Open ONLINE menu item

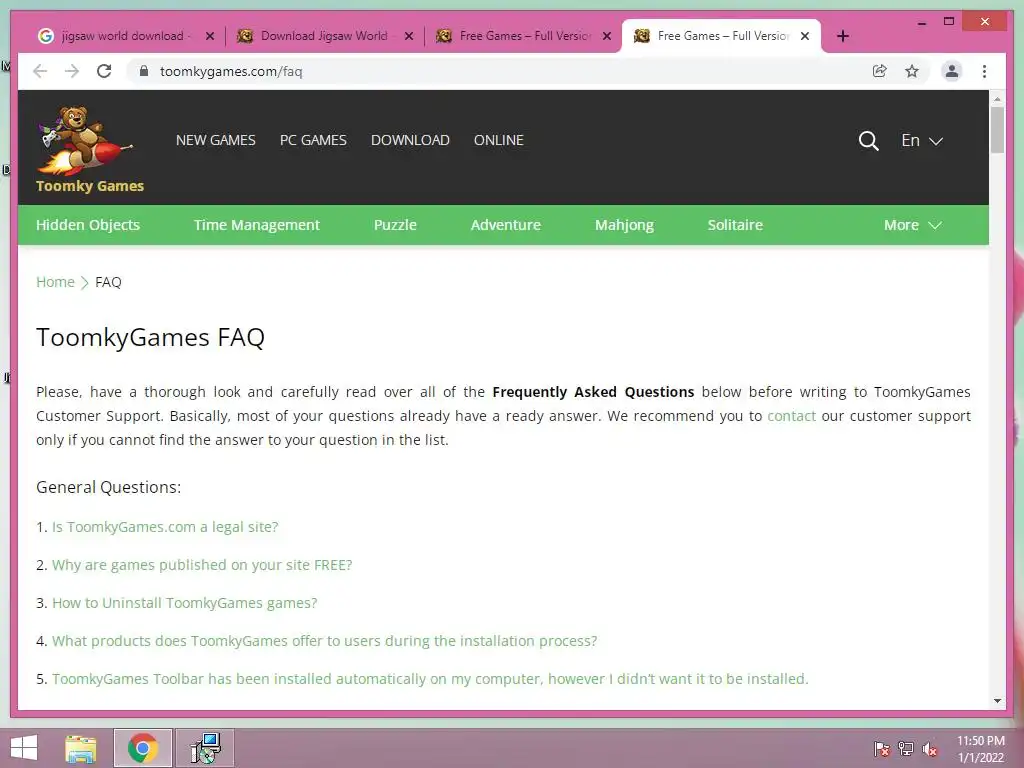point(498,140)
